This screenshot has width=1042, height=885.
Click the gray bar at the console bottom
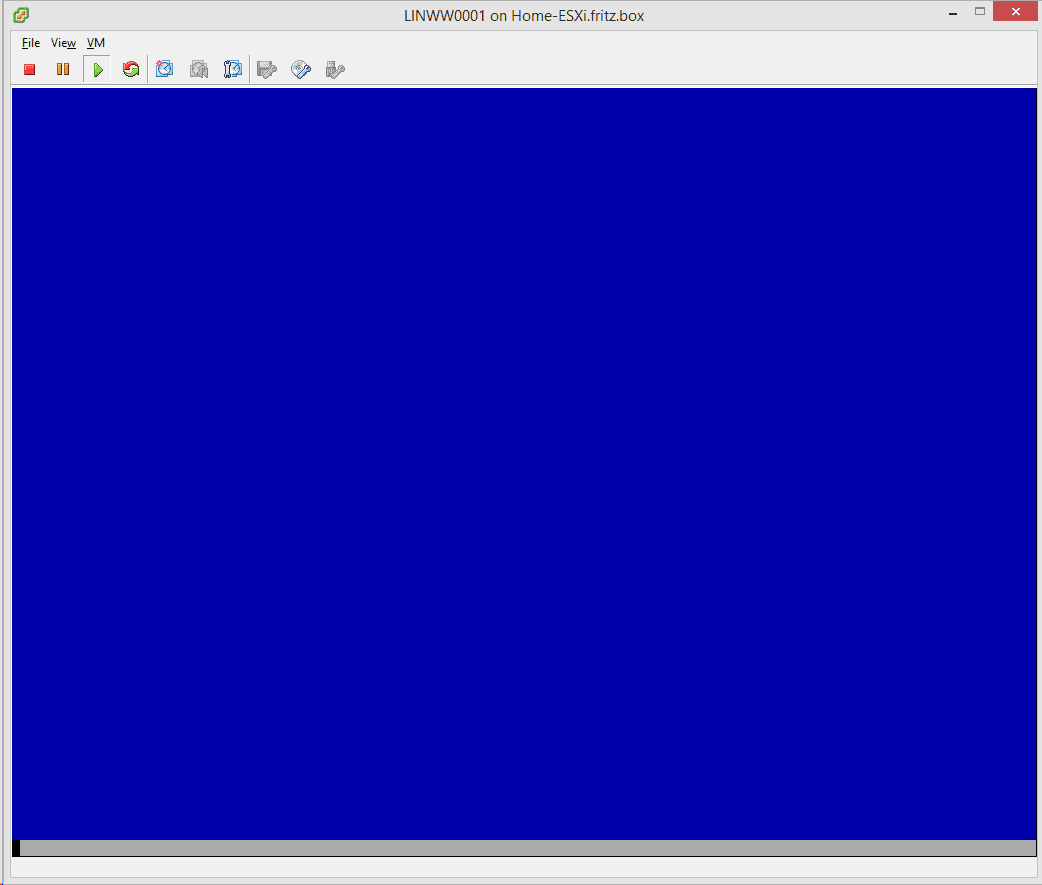coord(528,848)
